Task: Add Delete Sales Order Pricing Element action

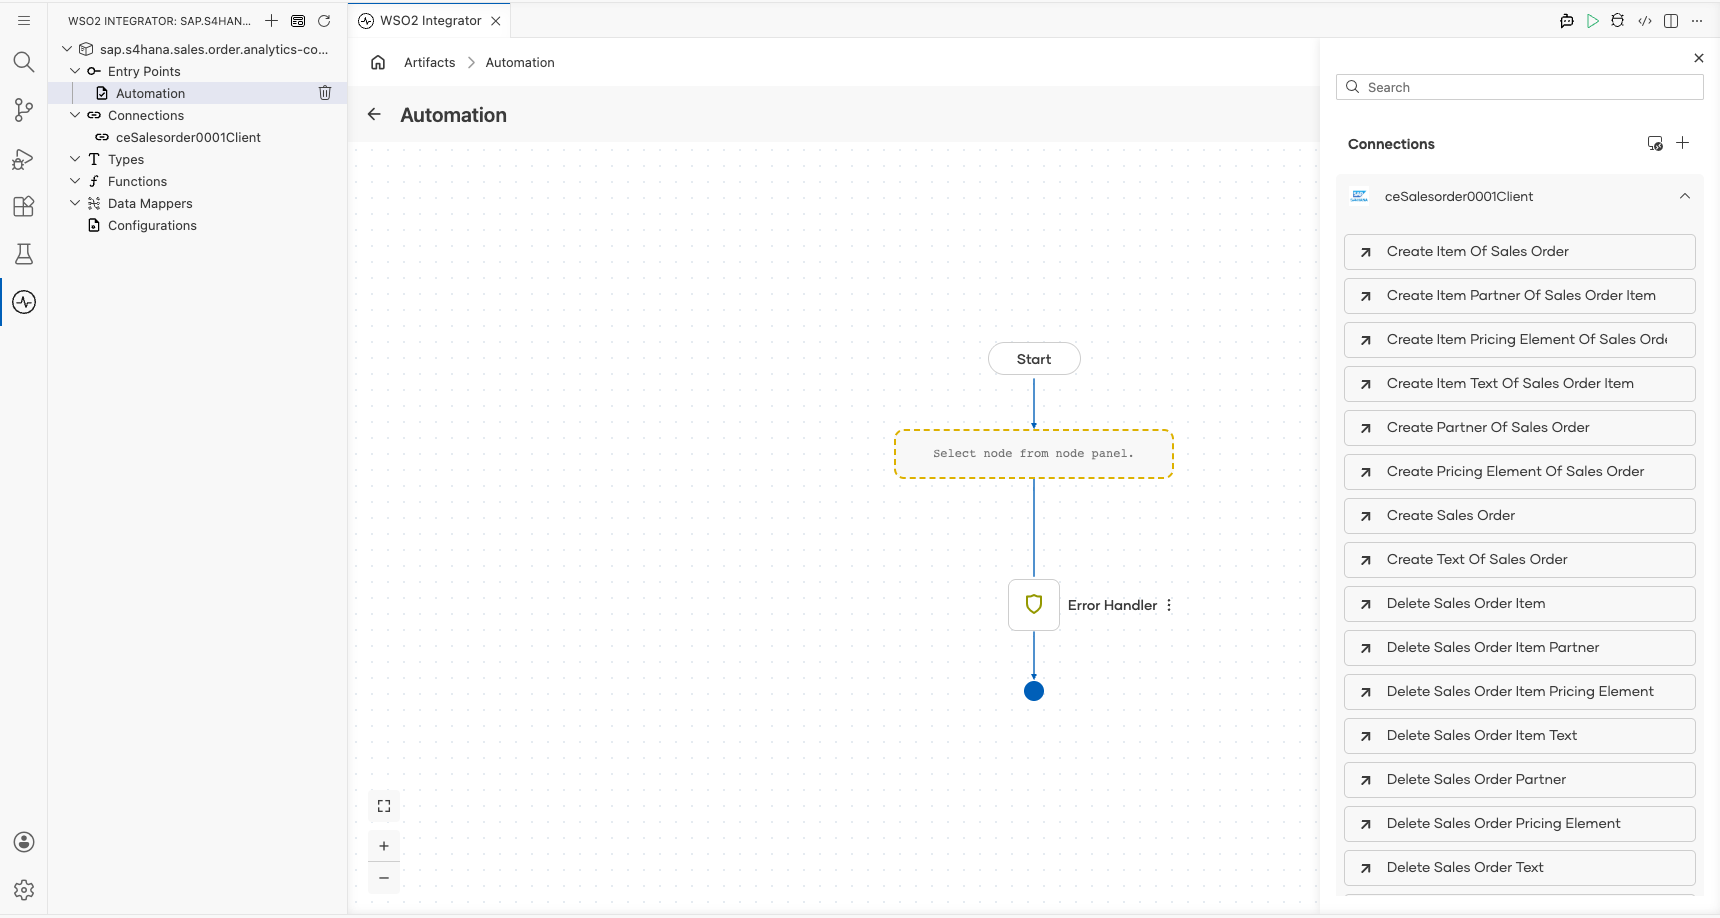Action: coord(1520,824)
